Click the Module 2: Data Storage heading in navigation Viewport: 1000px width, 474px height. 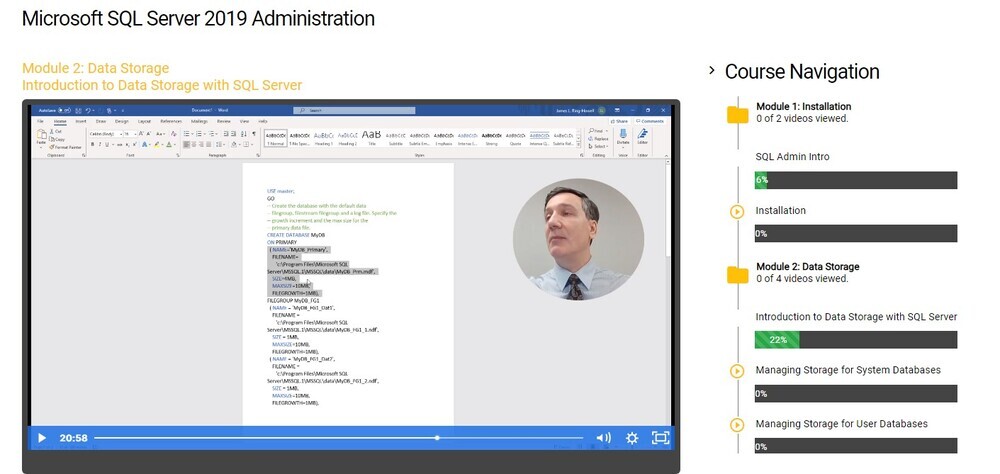click(807, 267)
